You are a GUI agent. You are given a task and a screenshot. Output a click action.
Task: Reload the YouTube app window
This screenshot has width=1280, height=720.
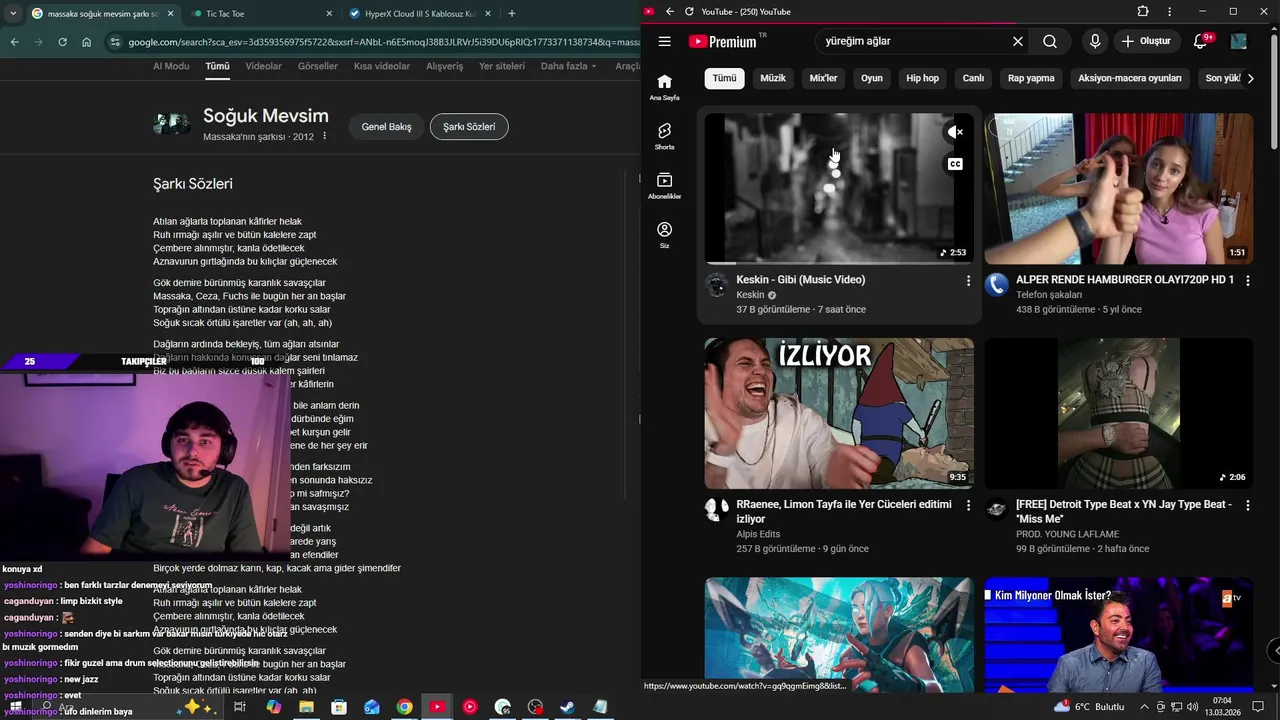click(x=689, y=11)
